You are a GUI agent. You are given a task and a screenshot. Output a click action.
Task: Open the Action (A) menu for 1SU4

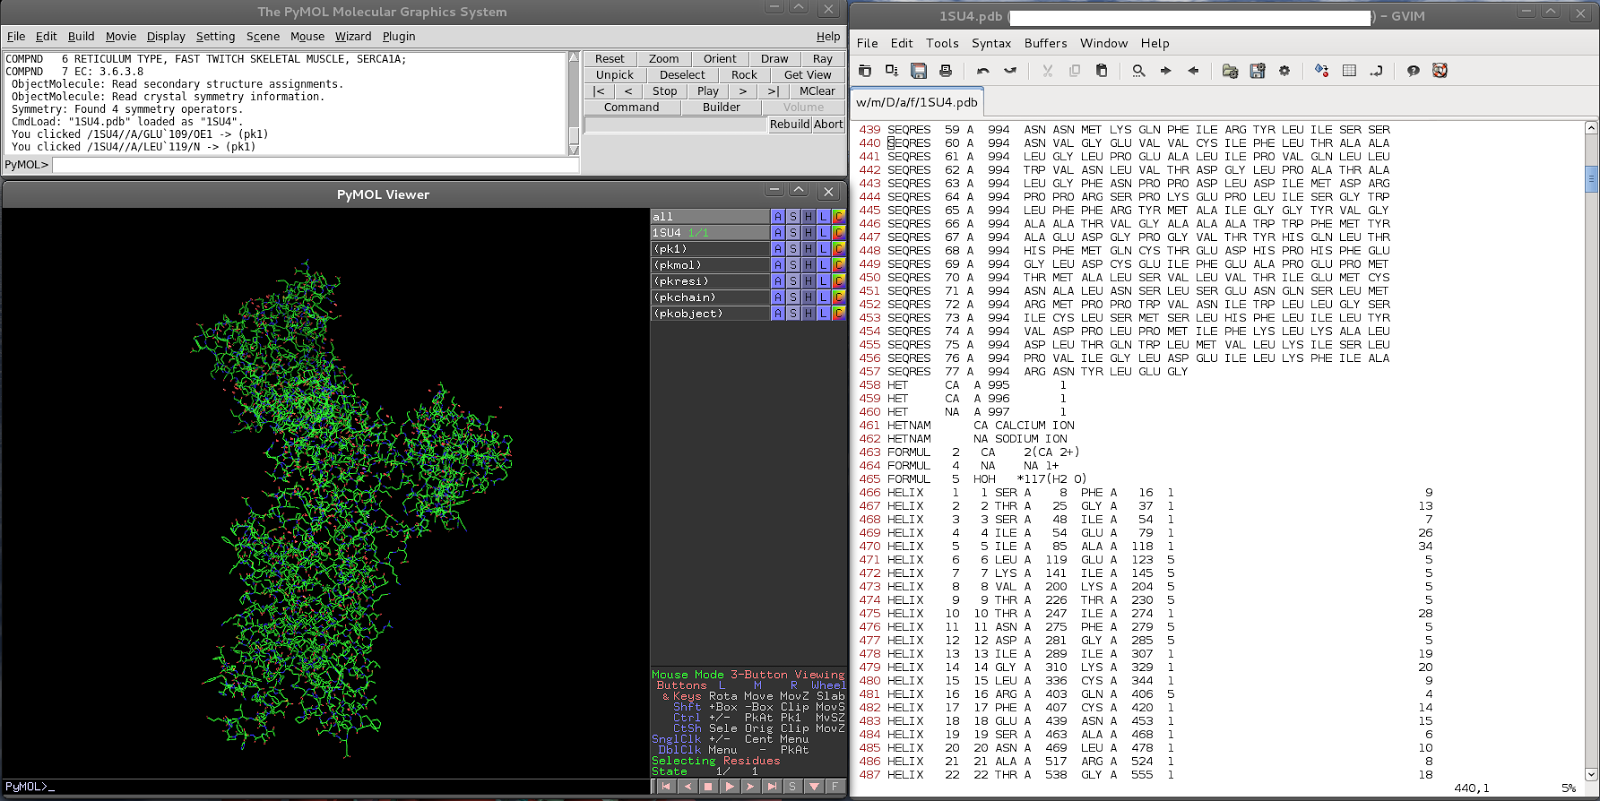pyautogui.click(x=778, y=233)
